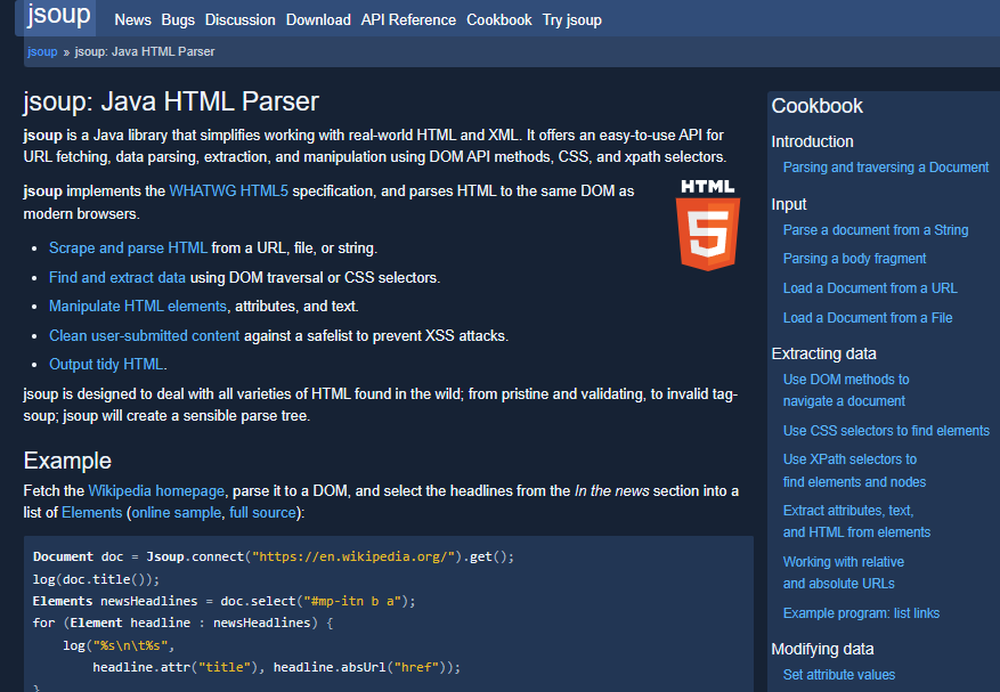Open Parsing and traversing a Document

tap(886, 168)
